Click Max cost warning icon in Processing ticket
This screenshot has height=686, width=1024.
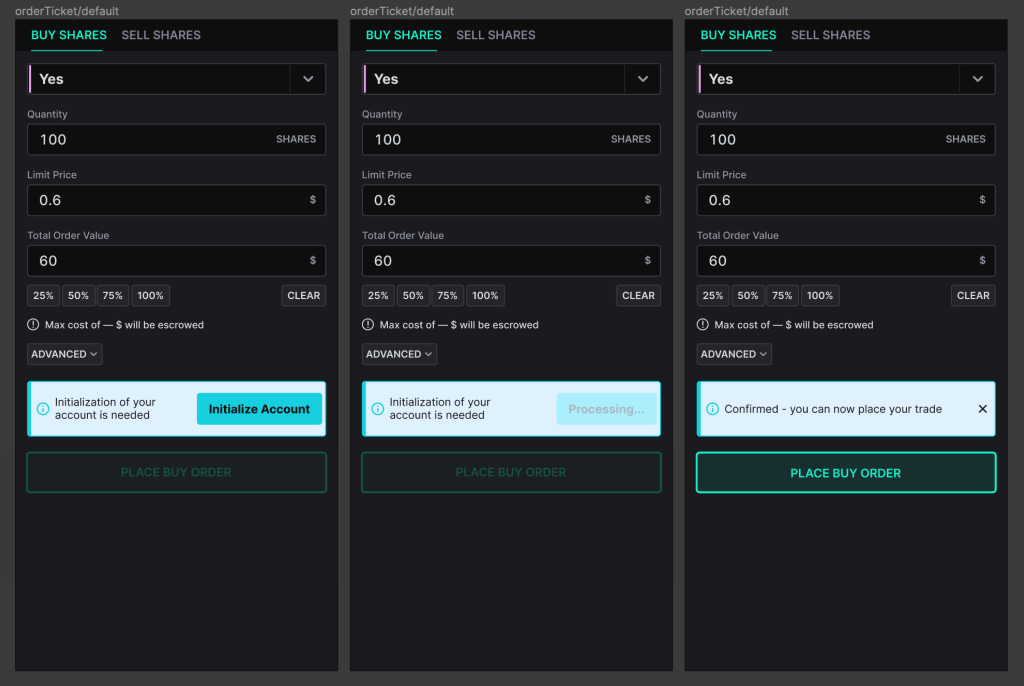pos(368,325)
